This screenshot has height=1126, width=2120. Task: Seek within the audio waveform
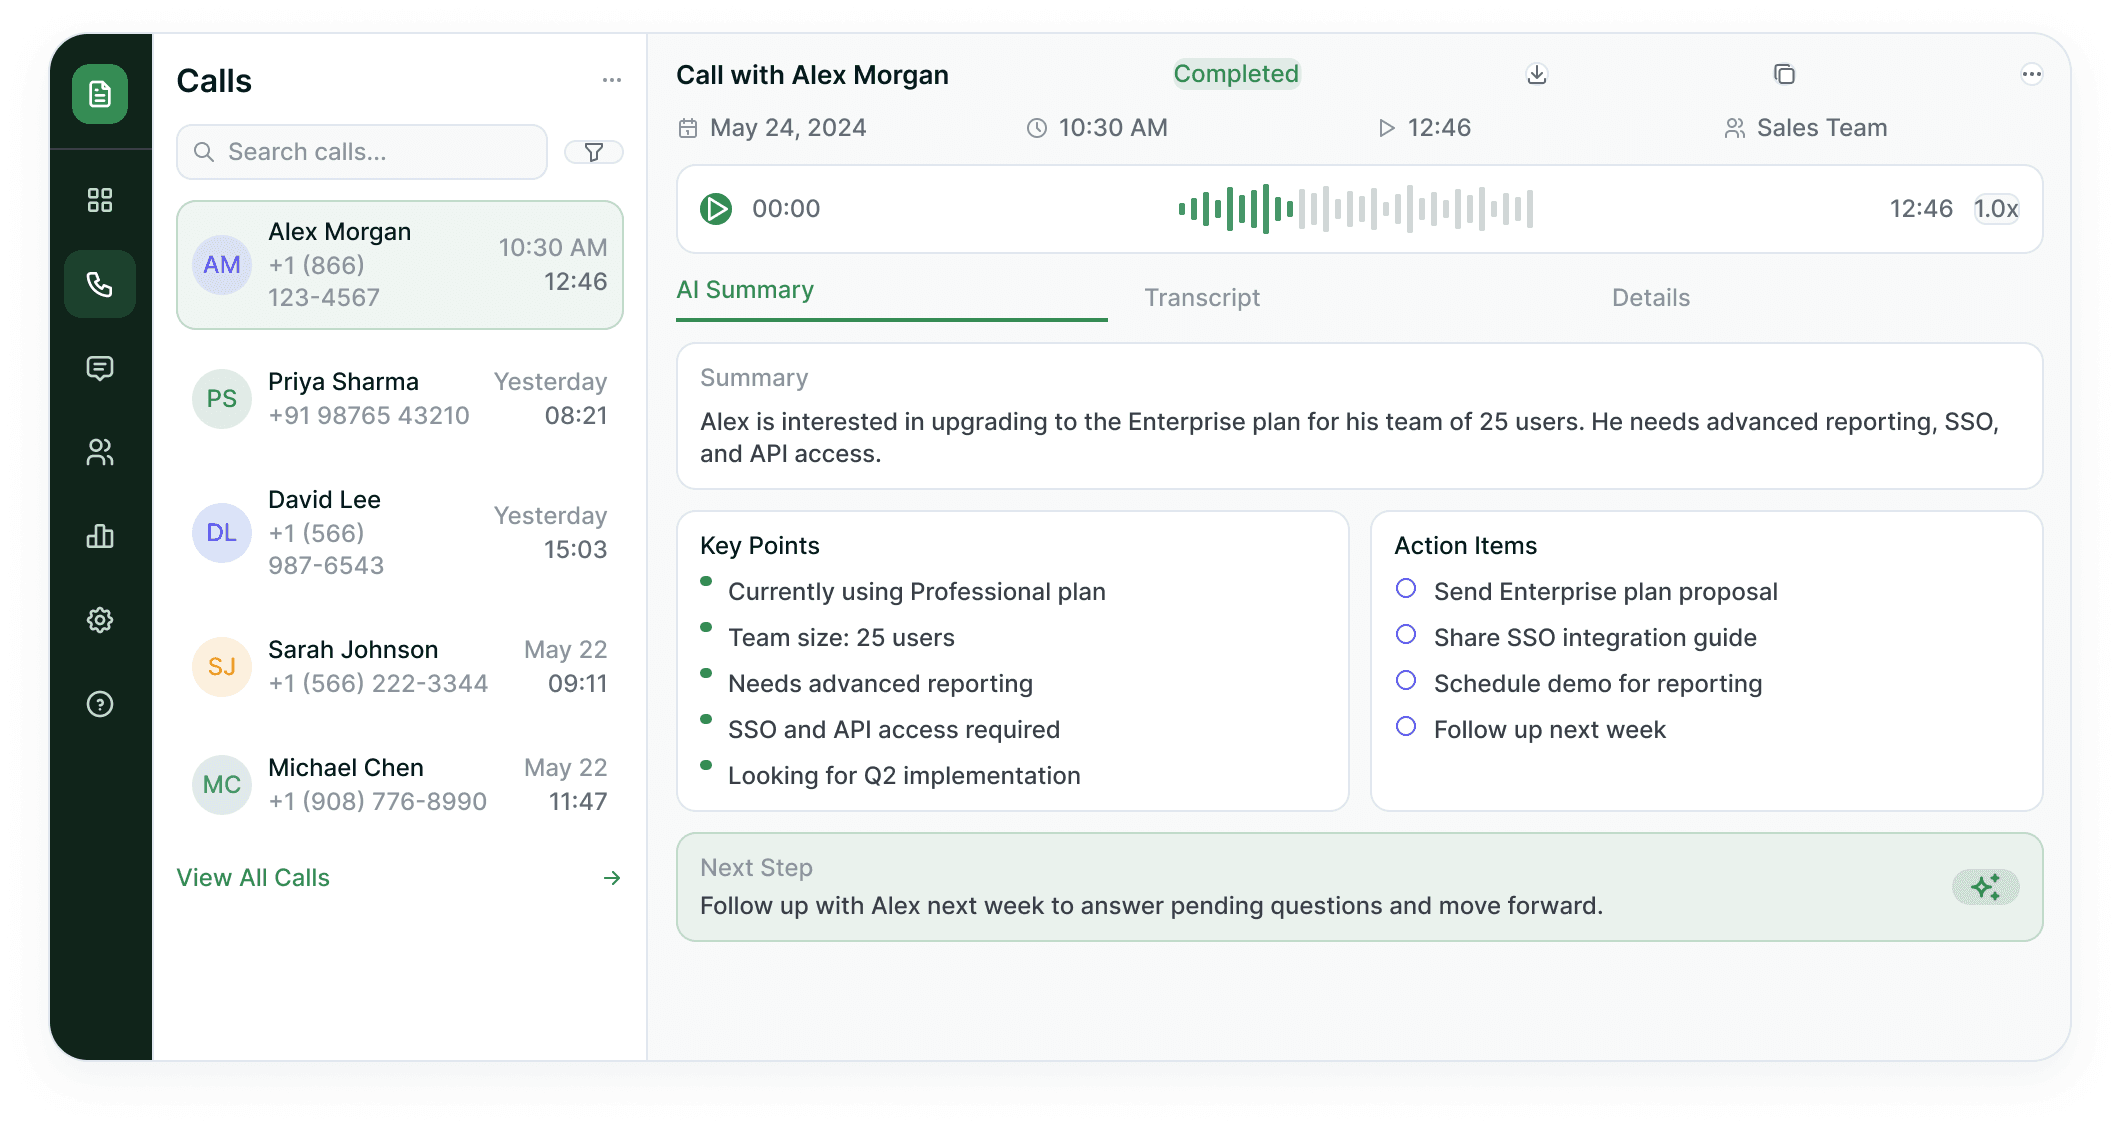[1356, 209]
